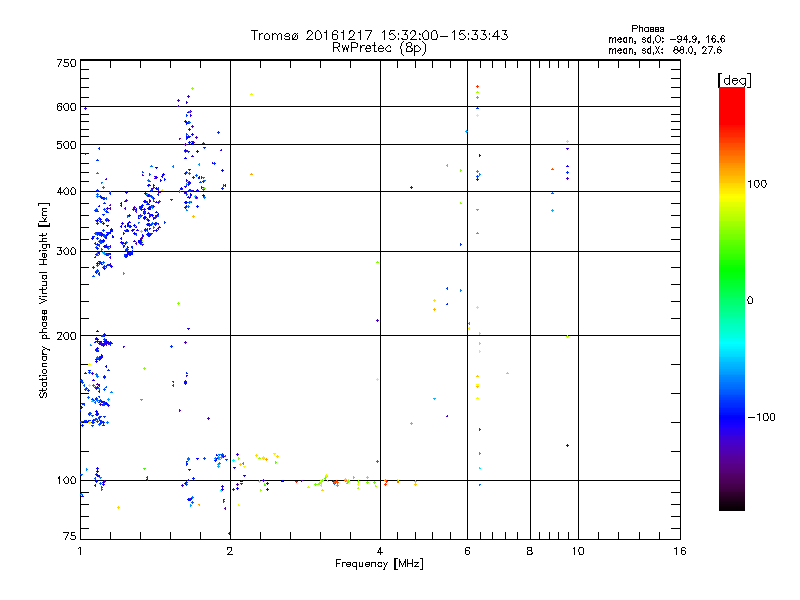Click the '10' x-axis frequency label
The width and height of the screenshot is (800, 600).
point(578,551)
